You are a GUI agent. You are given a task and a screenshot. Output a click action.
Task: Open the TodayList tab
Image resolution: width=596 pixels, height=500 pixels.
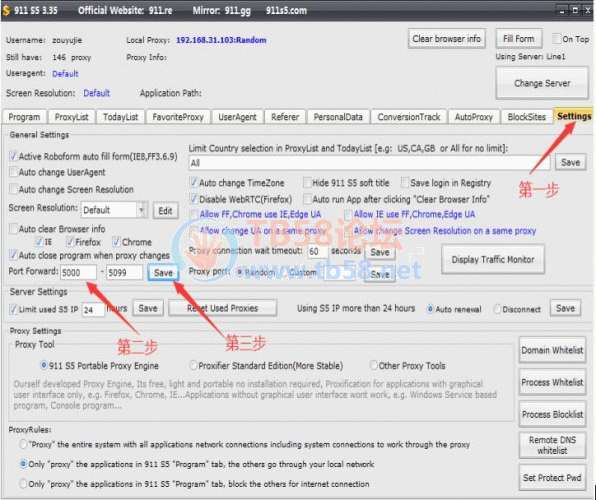click(x=120, y=117)
